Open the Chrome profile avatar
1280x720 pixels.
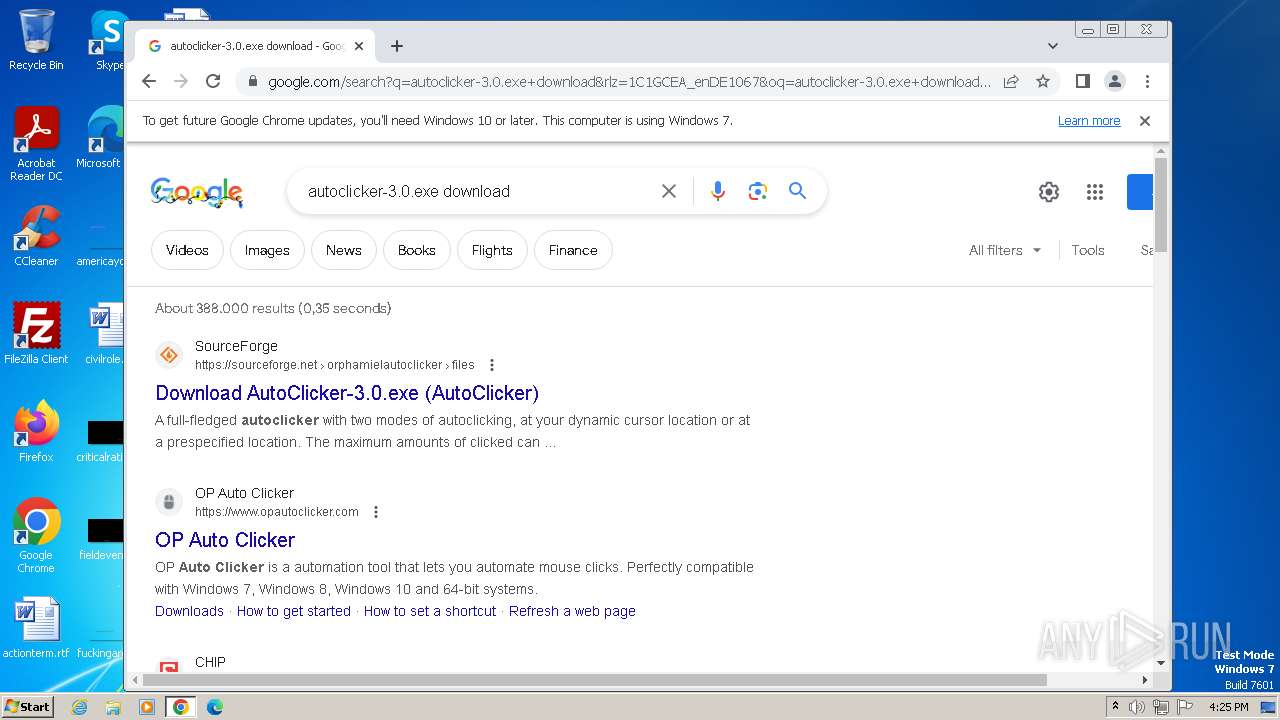point(1114,81)
